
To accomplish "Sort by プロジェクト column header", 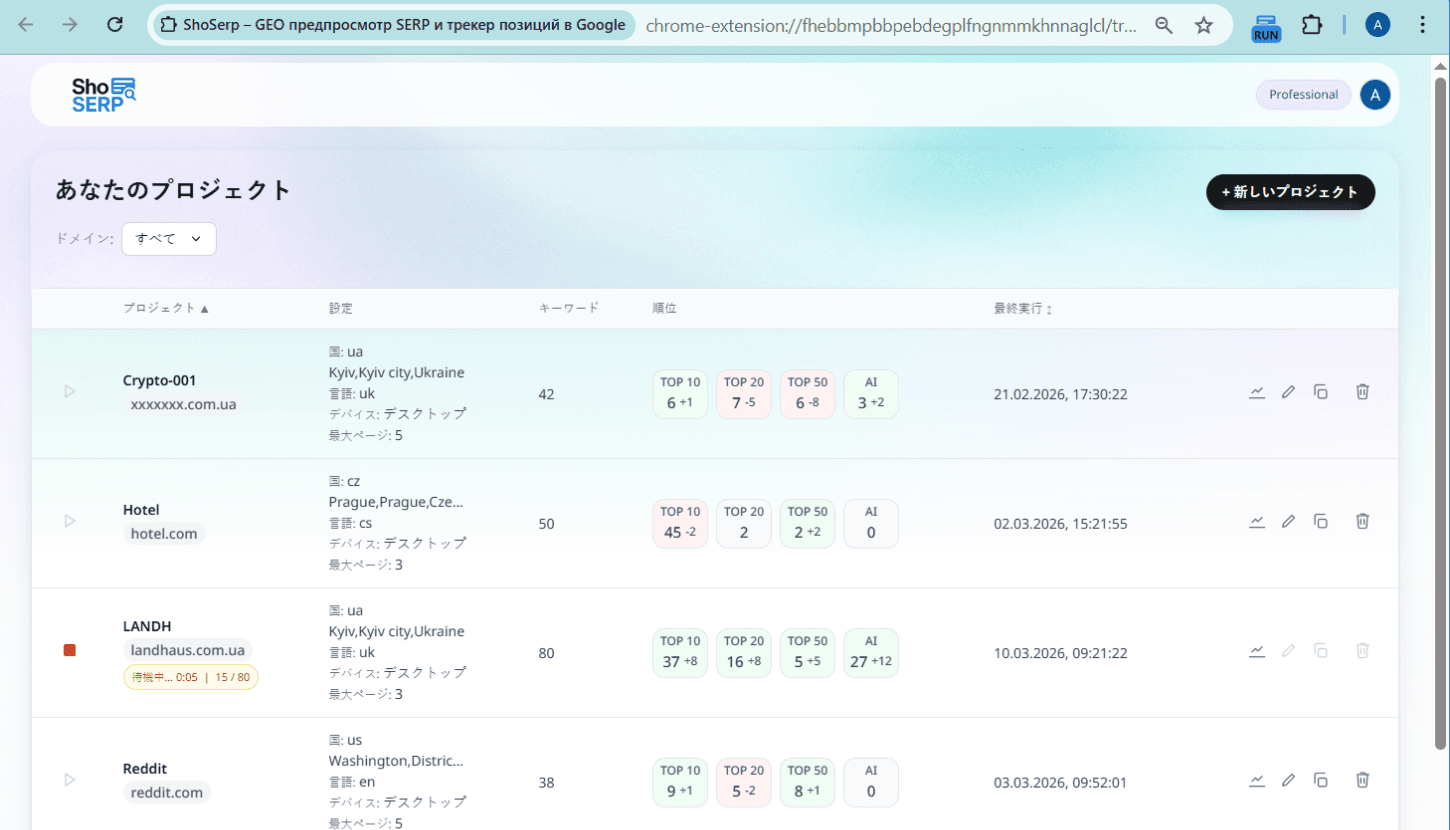I will point(166,308).
